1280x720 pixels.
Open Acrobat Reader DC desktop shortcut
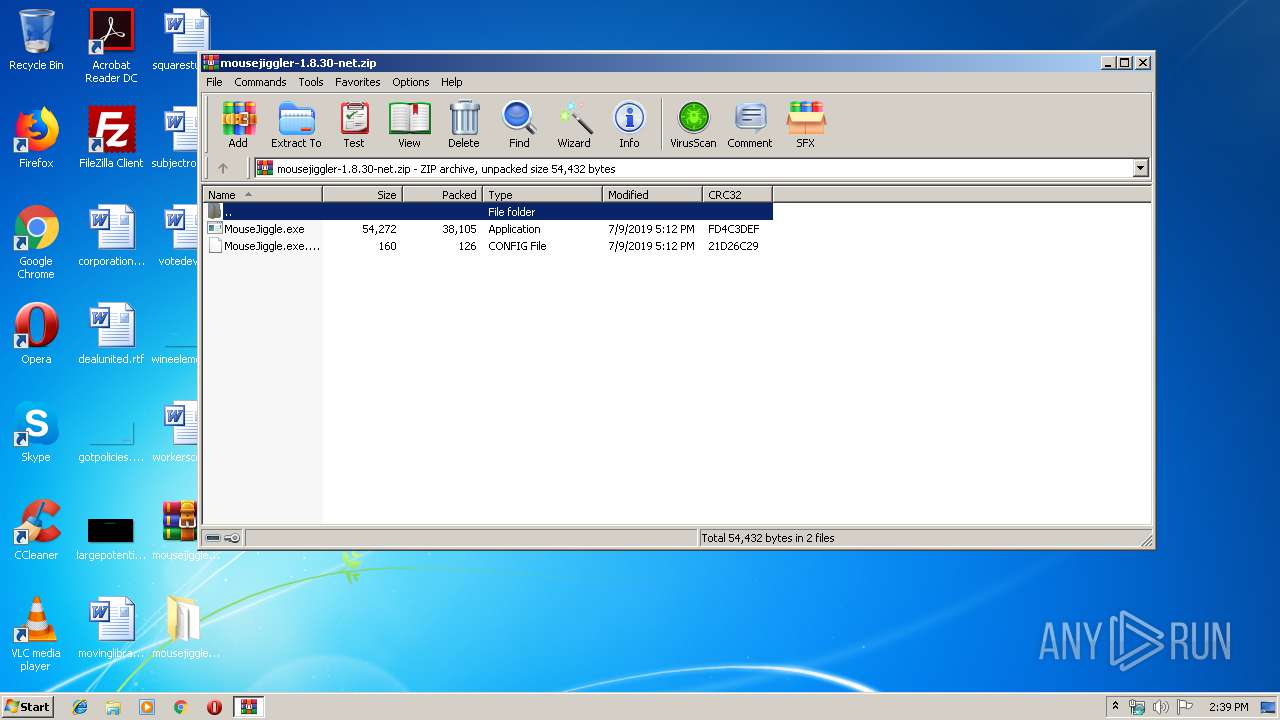pyautogui.click(x=111, y=46)
